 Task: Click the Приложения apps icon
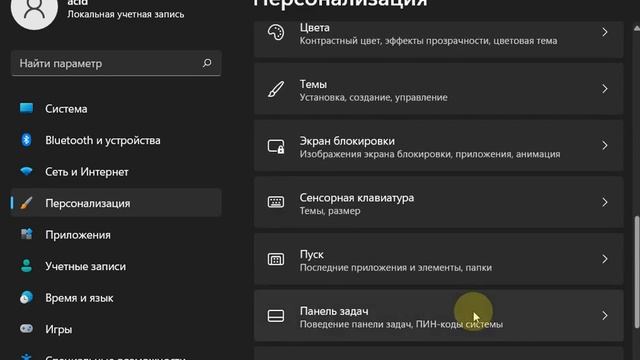coord(27,234)
